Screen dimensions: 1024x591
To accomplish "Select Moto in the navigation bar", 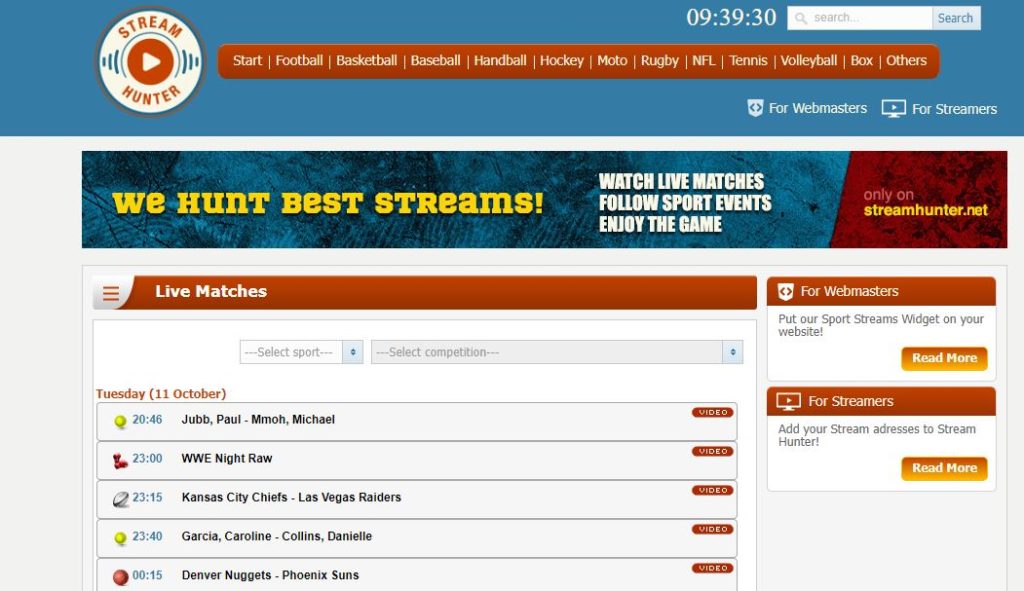I will point(612,61).
